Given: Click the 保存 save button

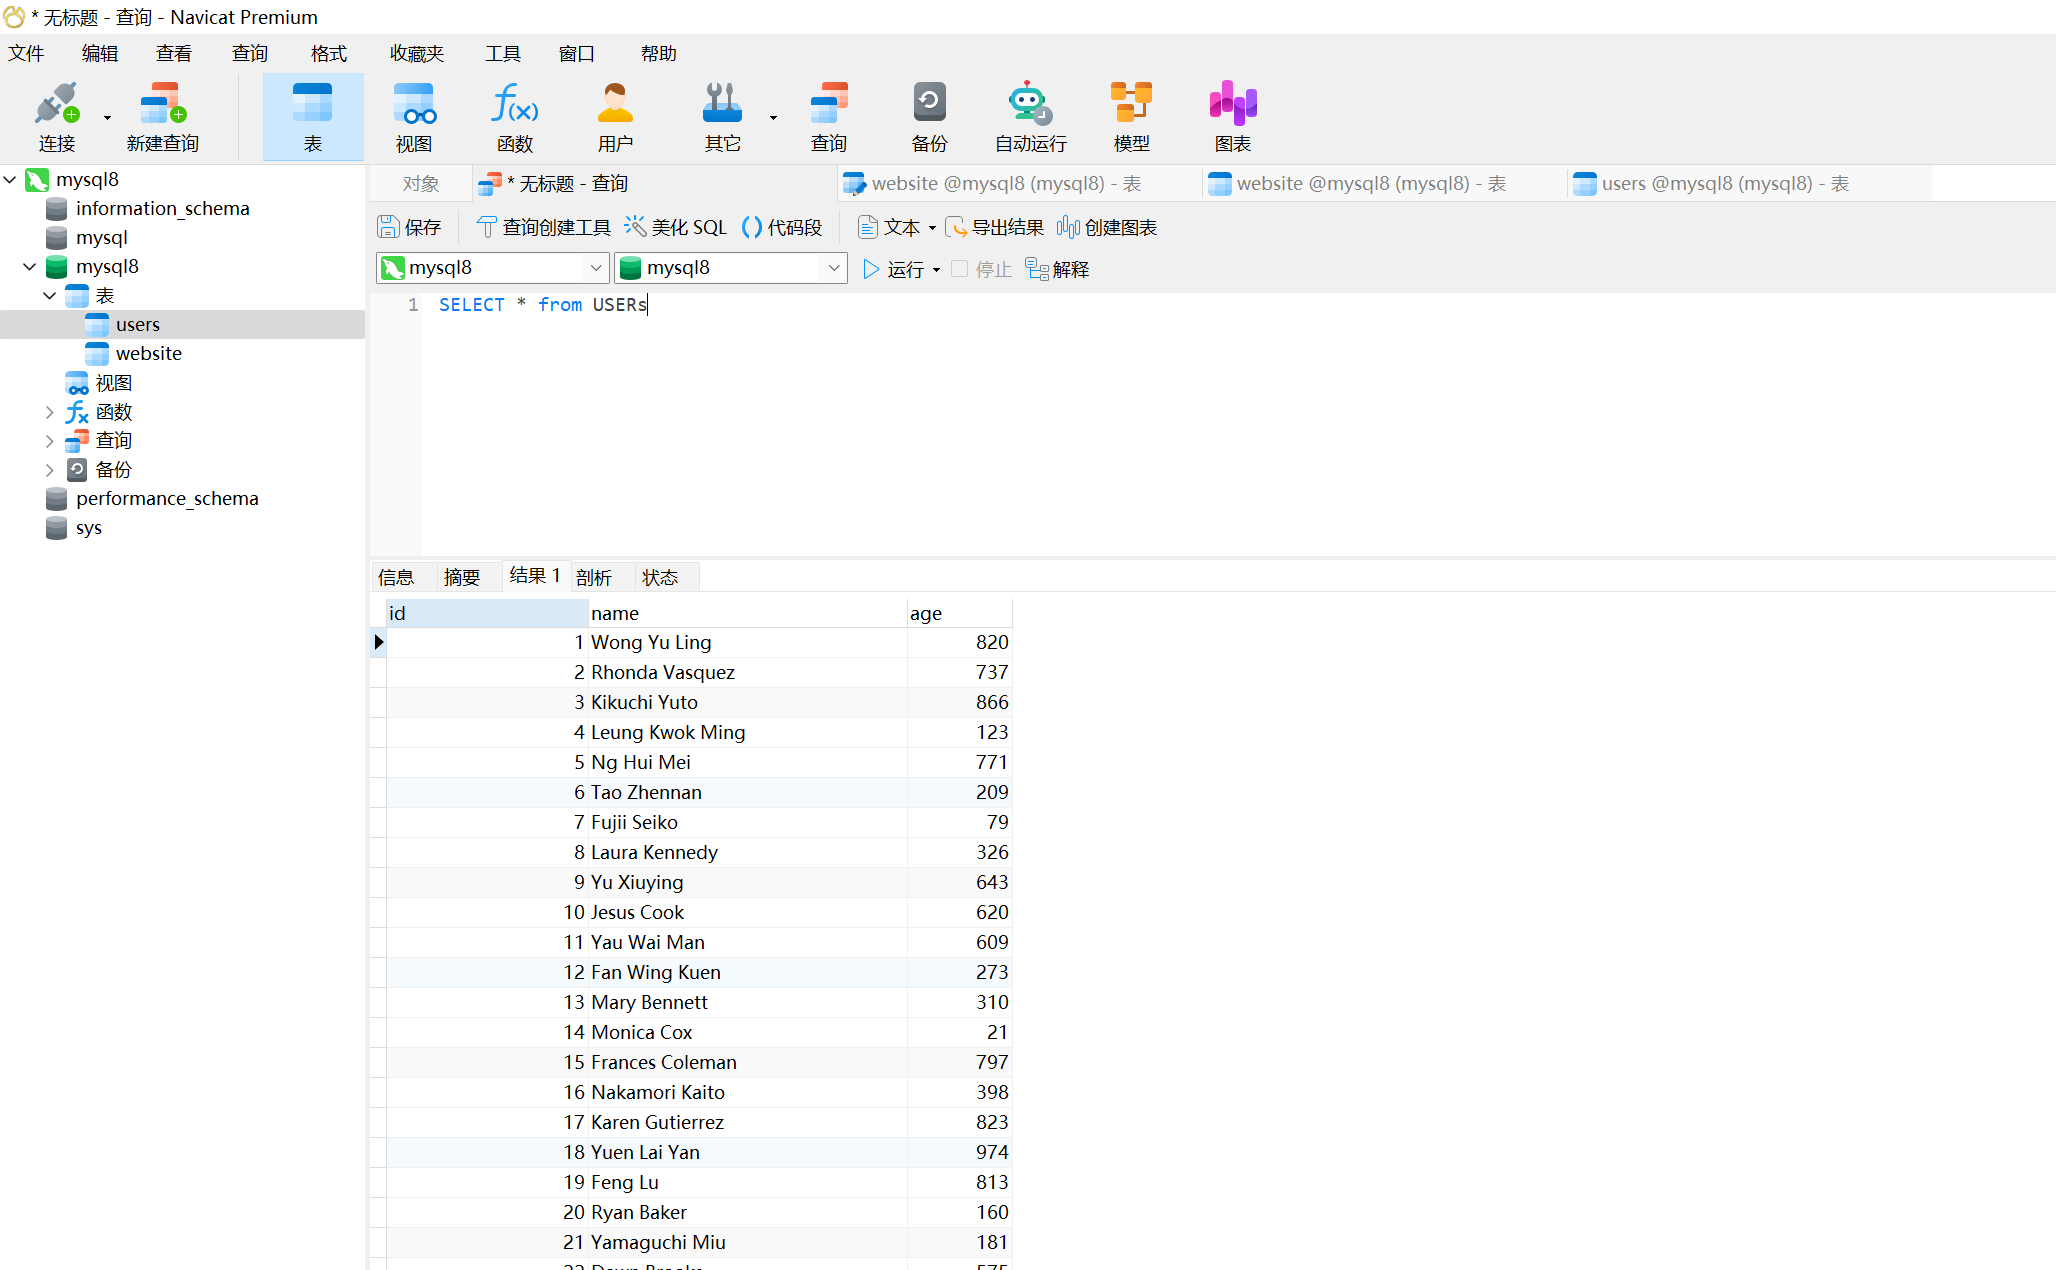Looking at the screenshot, I should (410, 227).
